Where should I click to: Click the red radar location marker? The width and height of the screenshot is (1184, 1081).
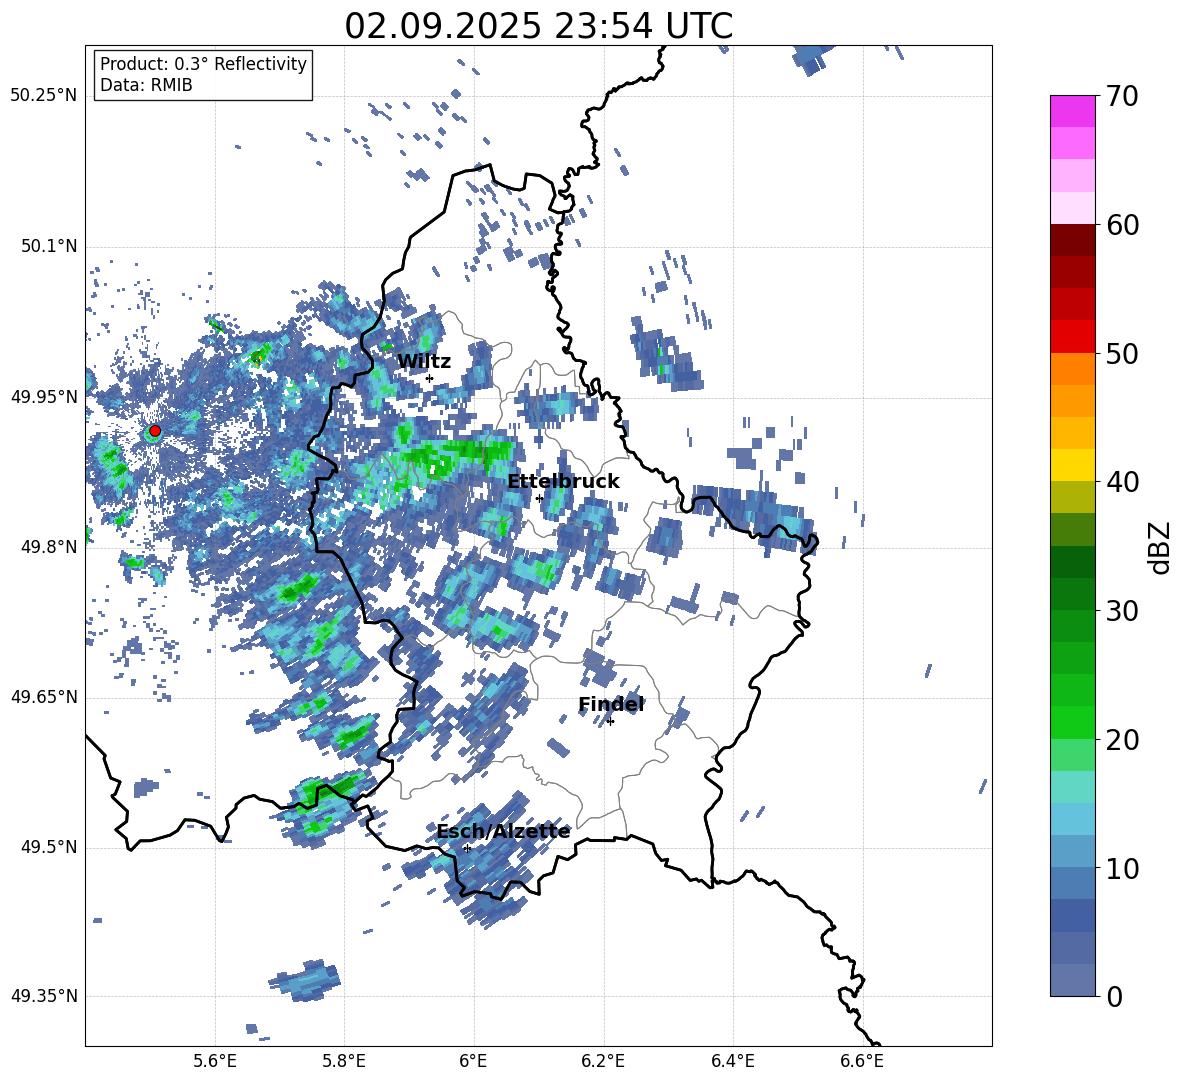click(155, 431)
